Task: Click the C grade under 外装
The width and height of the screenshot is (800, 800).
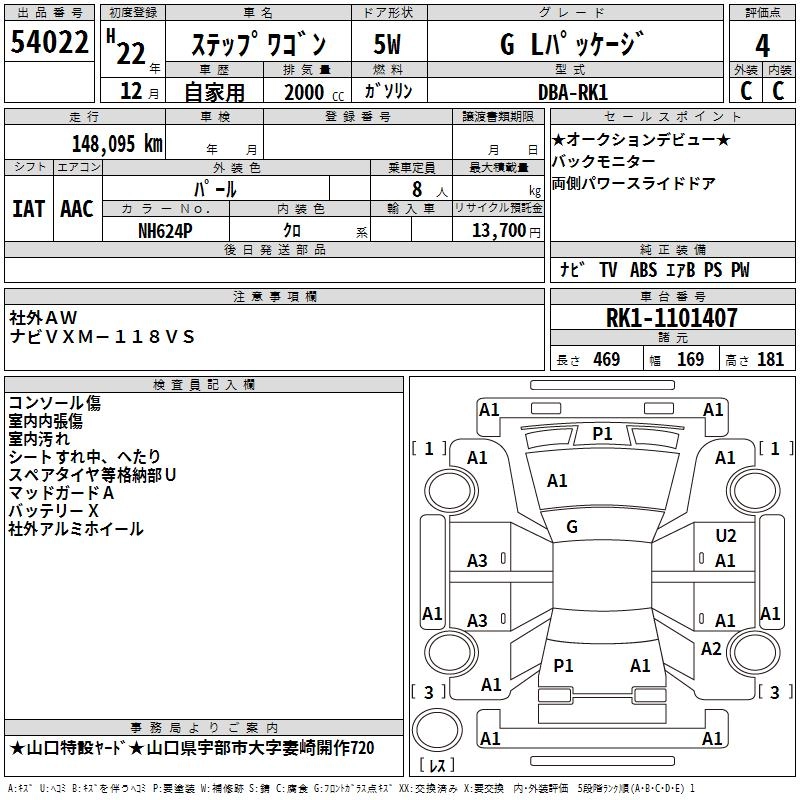Action: coord(746,91)
